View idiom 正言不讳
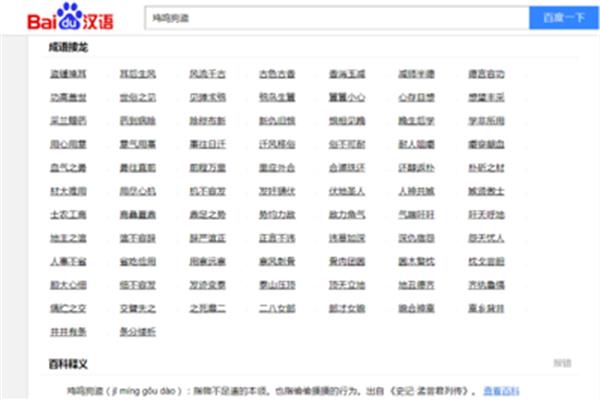This screenshot has height=400, width=600. click(x=277, y=238)
